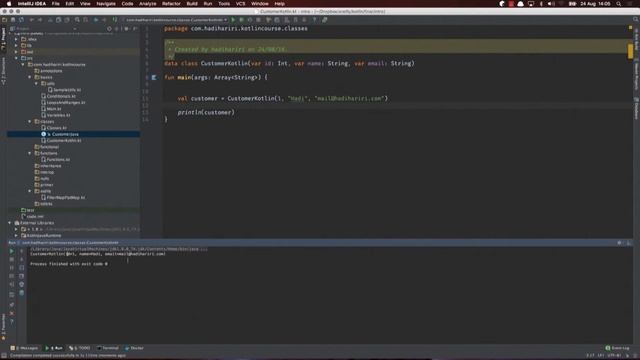Viewport: 640px width, 360px height.
Task: Click the Stop icon in Run panel
Action: click(11, 259)
